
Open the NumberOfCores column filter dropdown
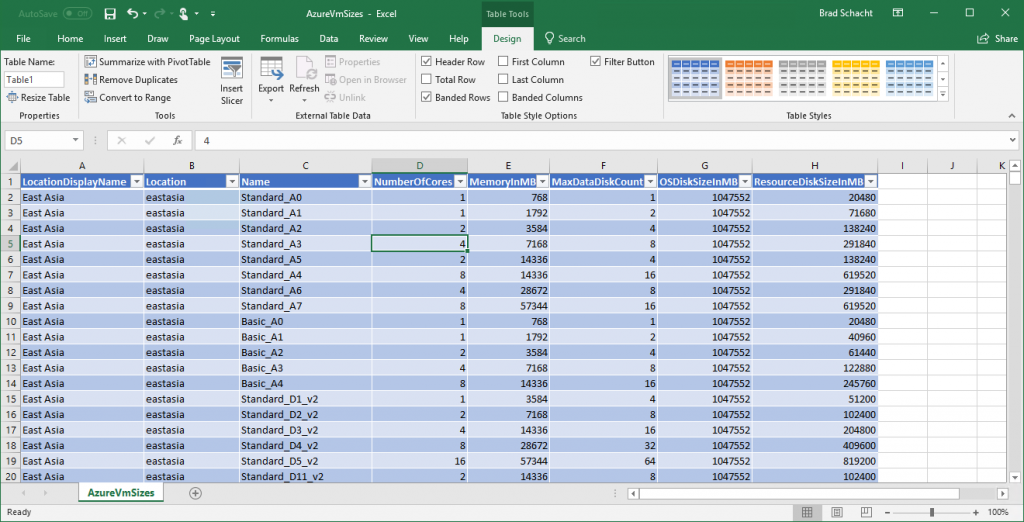[461, 182]
